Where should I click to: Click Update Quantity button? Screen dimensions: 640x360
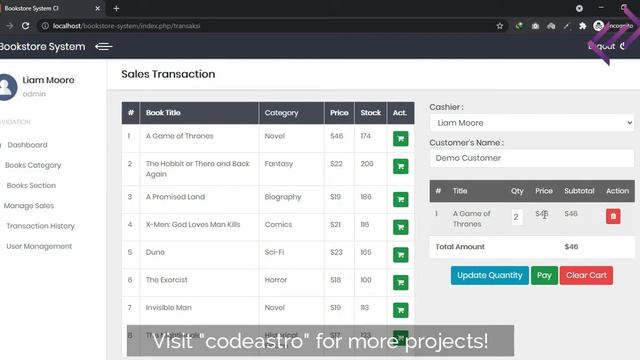click(489, 276)
